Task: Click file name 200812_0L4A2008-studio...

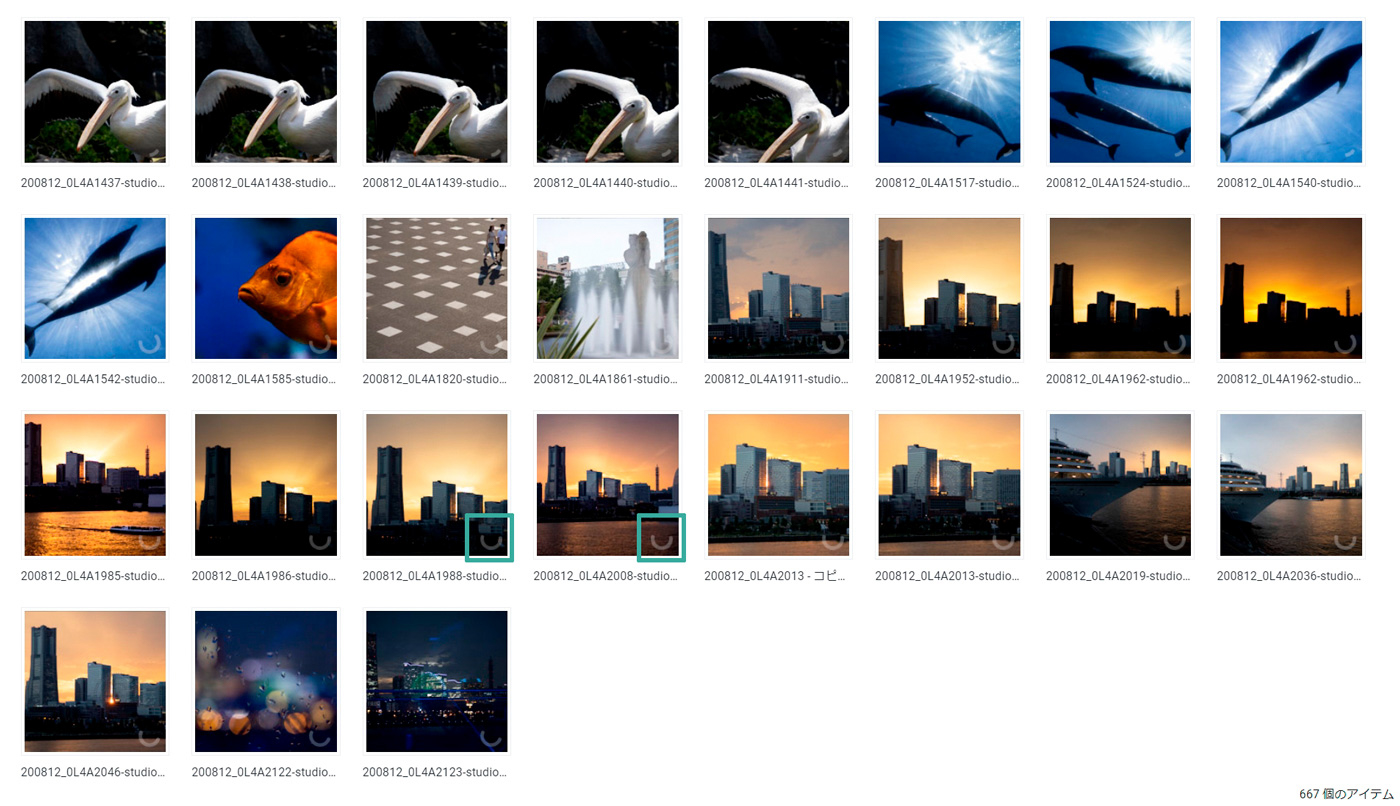Action: 606,576
